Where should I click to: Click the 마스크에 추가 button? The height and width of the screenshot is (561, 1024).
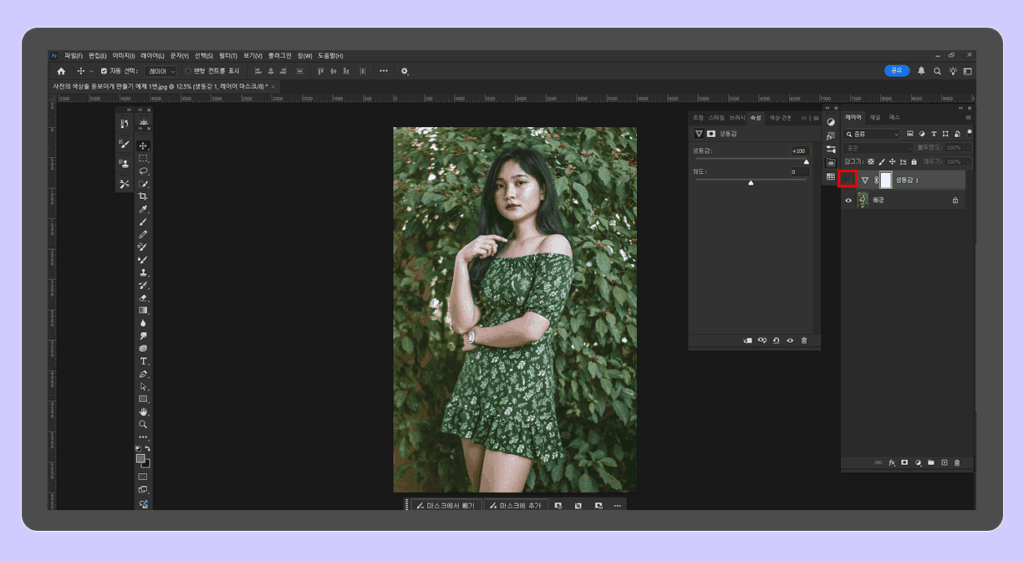pos(516,505)
